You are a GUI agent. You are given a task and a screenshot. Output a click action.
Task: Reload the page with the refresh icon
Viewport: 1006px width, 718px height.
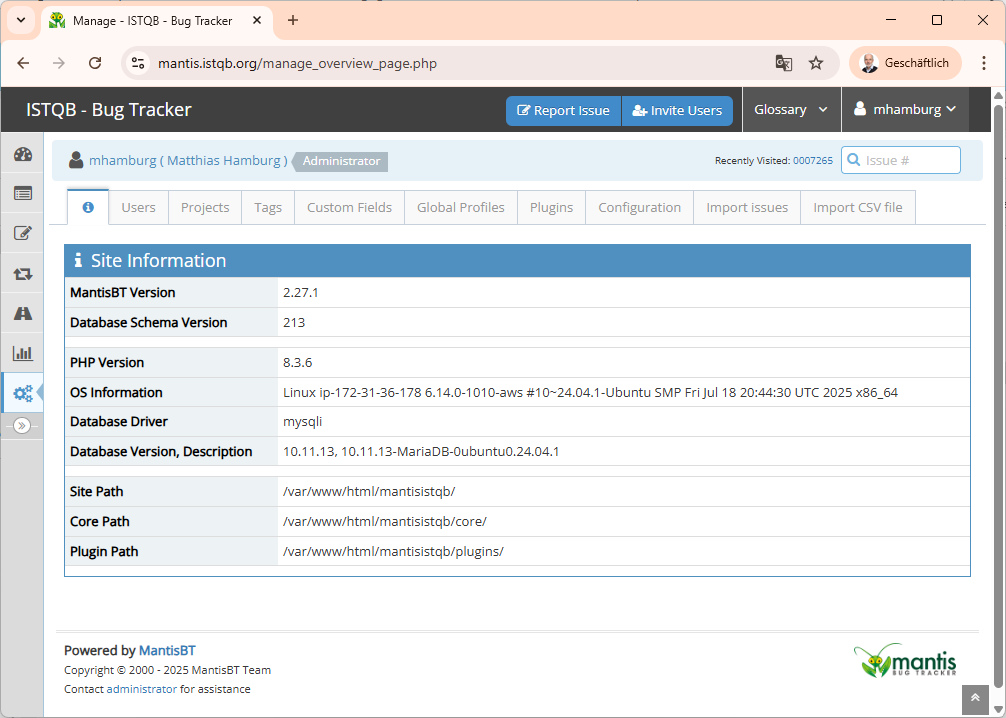point(95,63)
